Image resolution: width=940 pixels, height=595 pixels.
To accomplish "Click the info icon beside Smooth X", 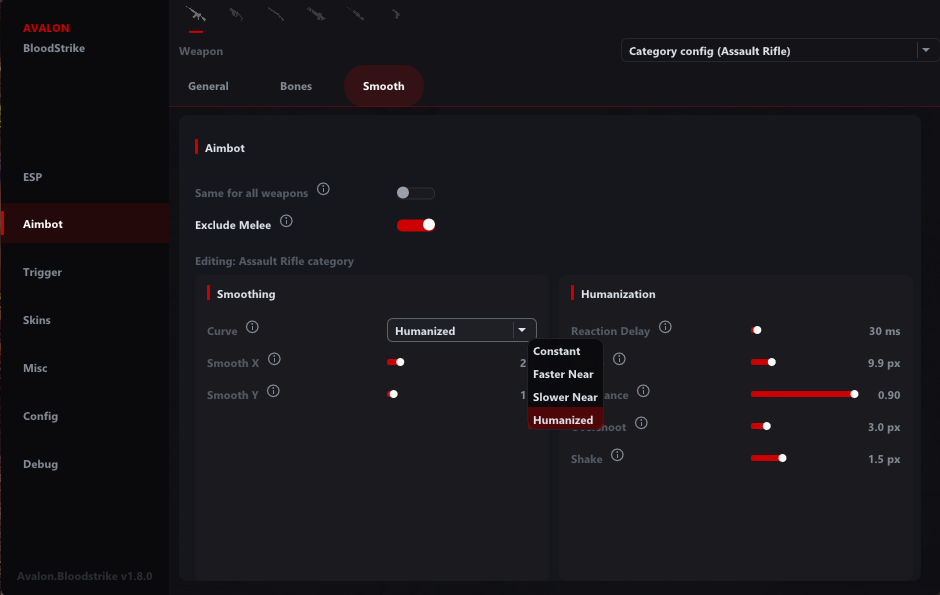I will [274, 359].
